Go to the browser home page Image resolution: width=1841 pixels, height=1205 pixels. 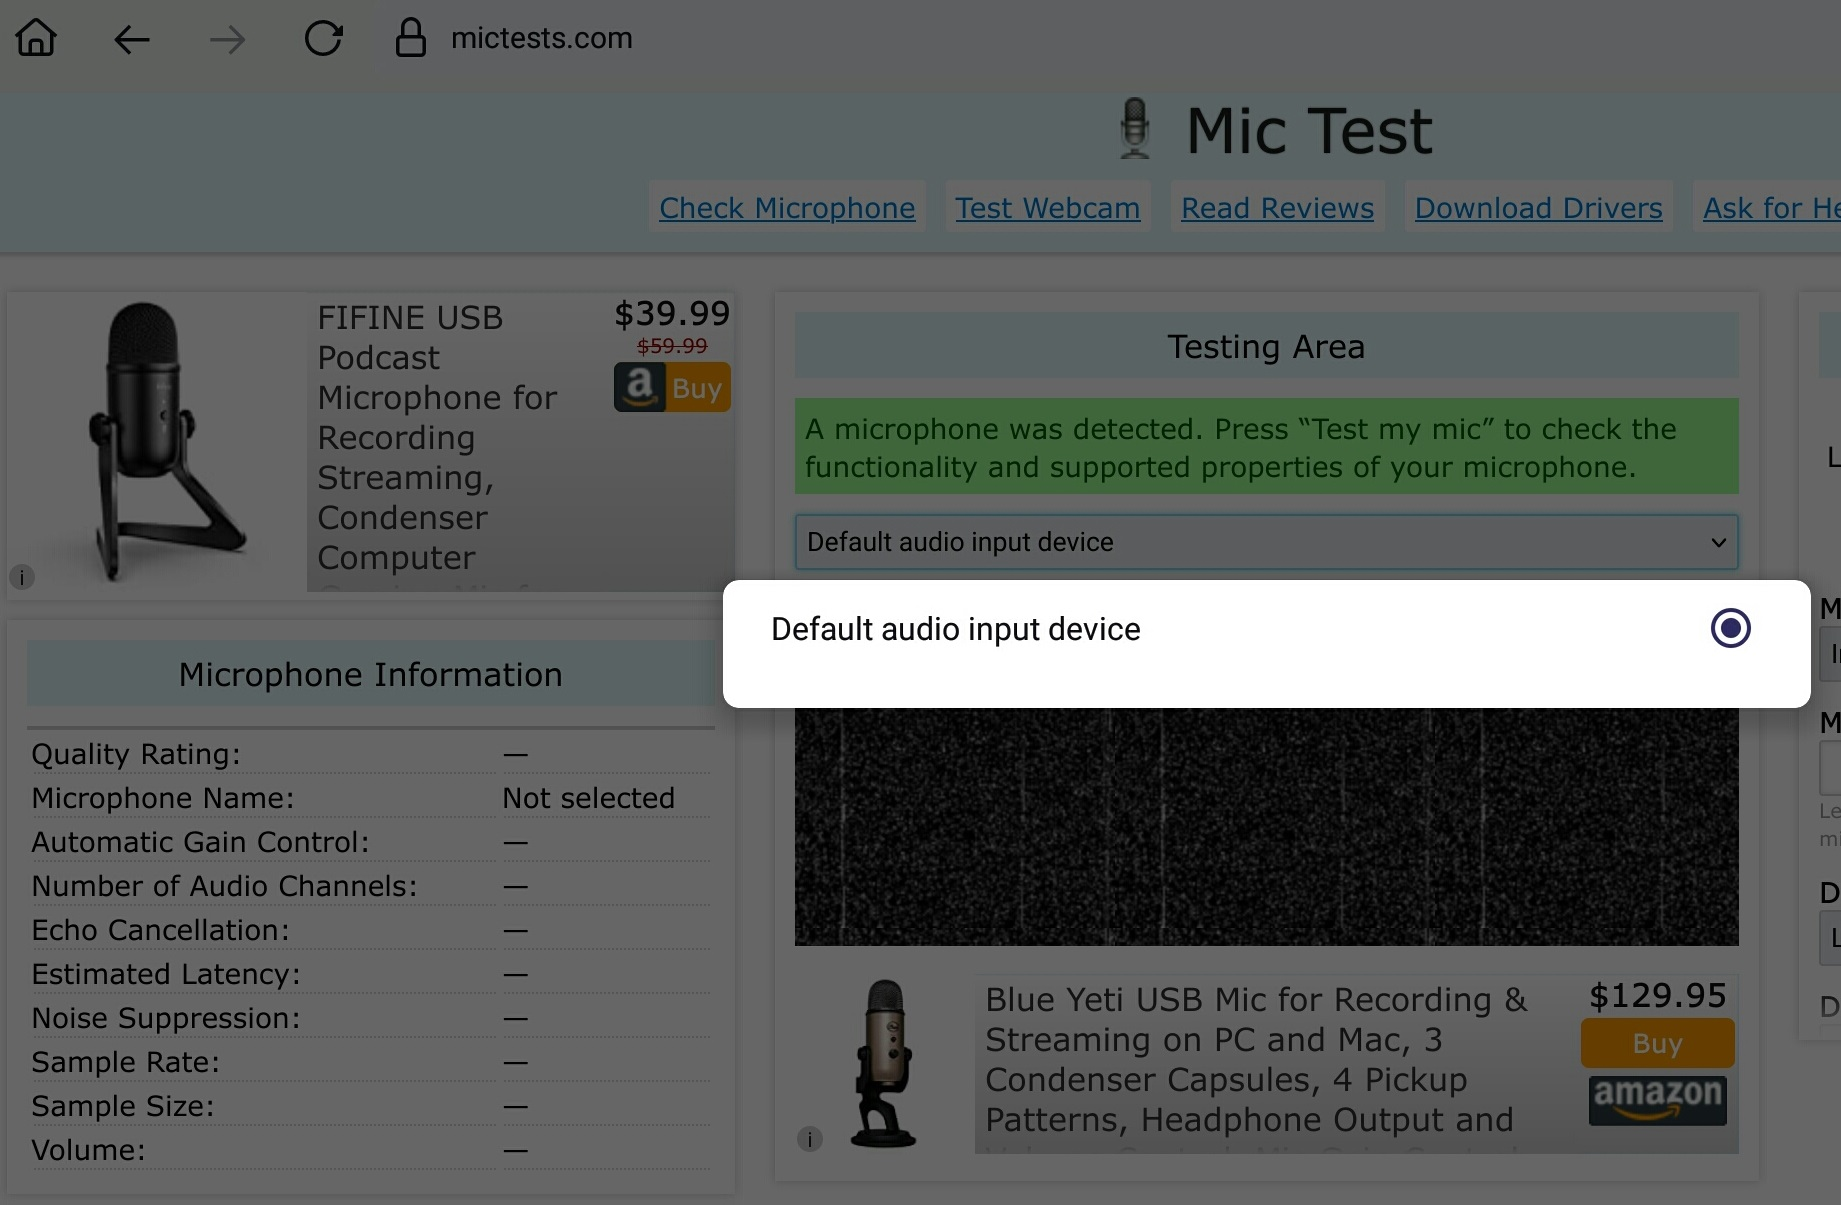(x=36, y=38)
